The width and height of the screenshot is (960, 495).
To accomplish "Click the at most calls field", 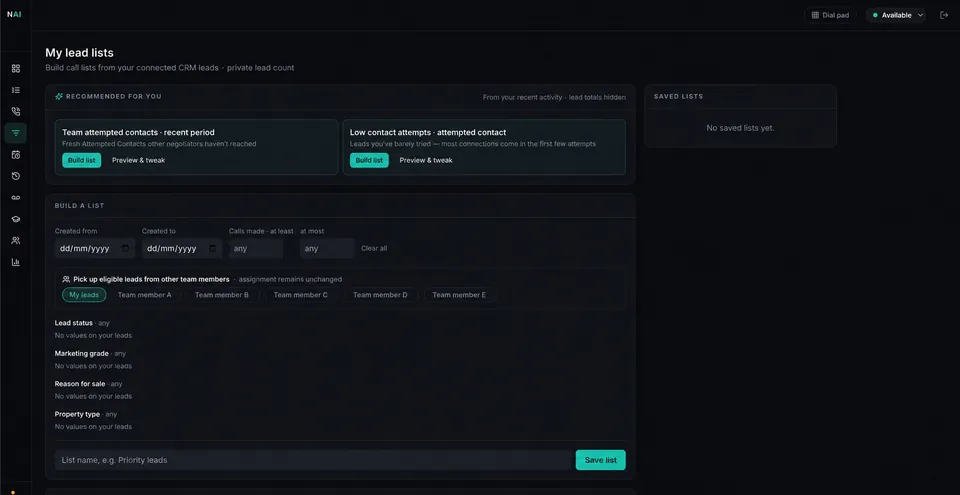I will pos(327,249).
